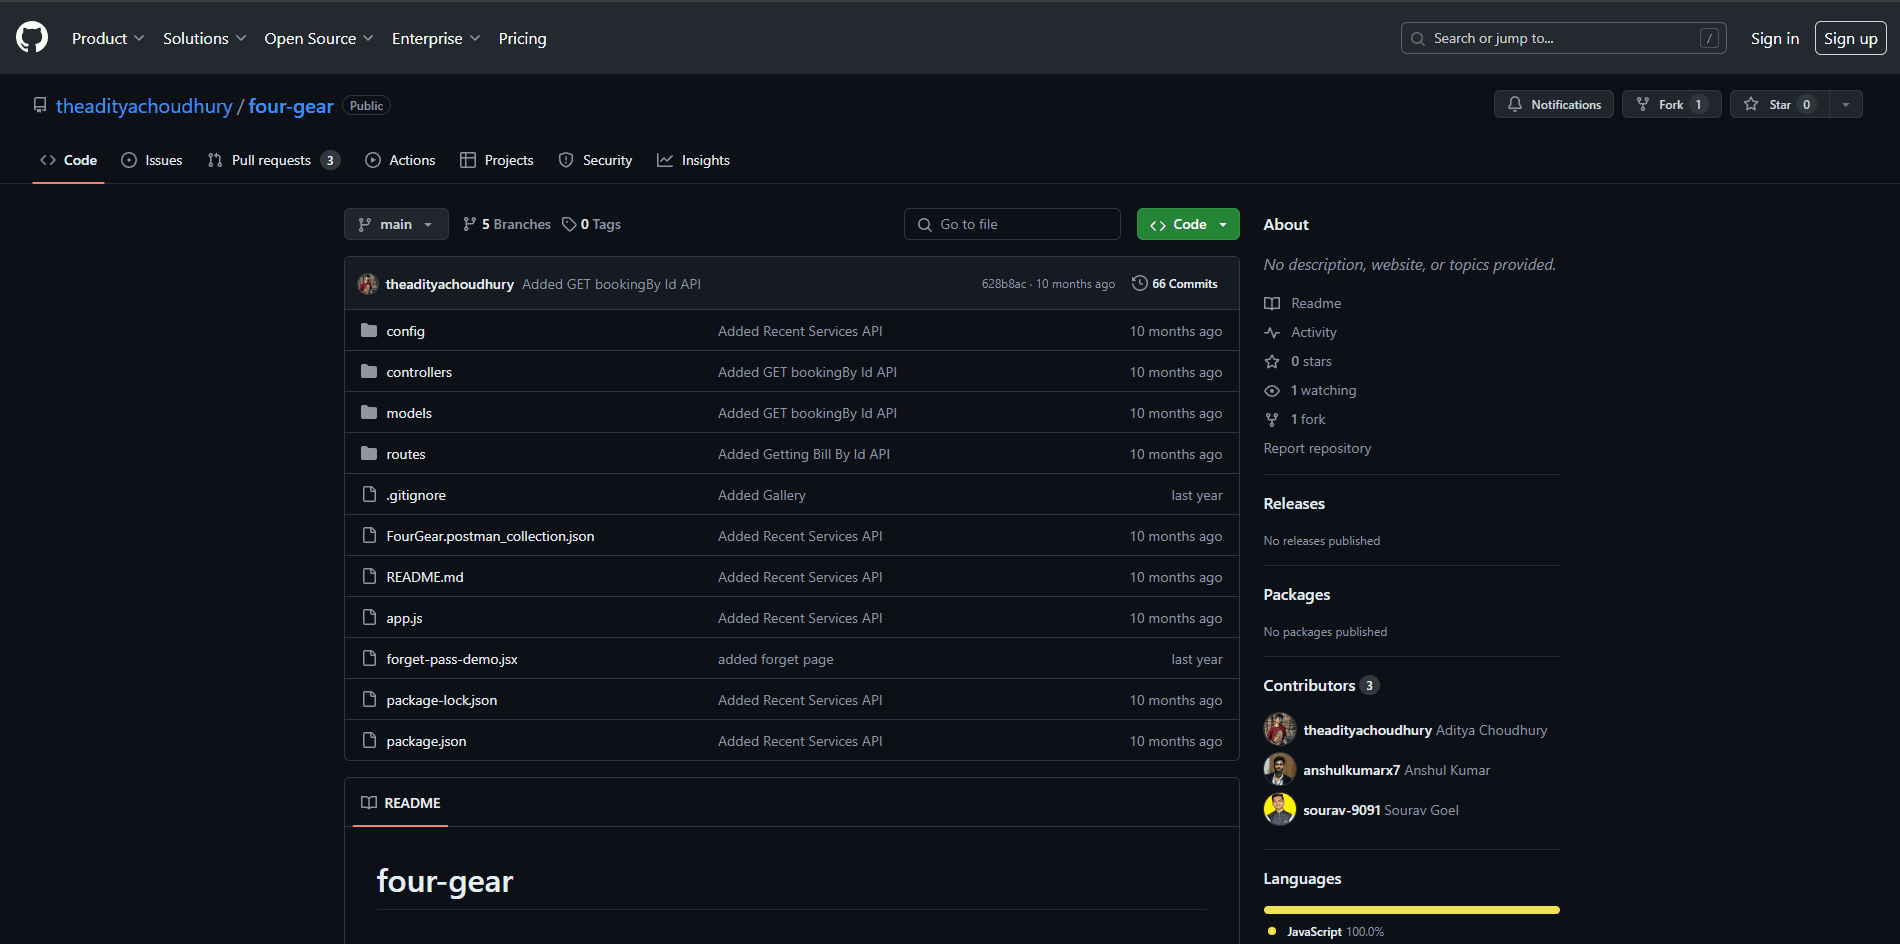Click the stars icon in About
This screenshot has height=944, width=1900.
pos(1272,361)
